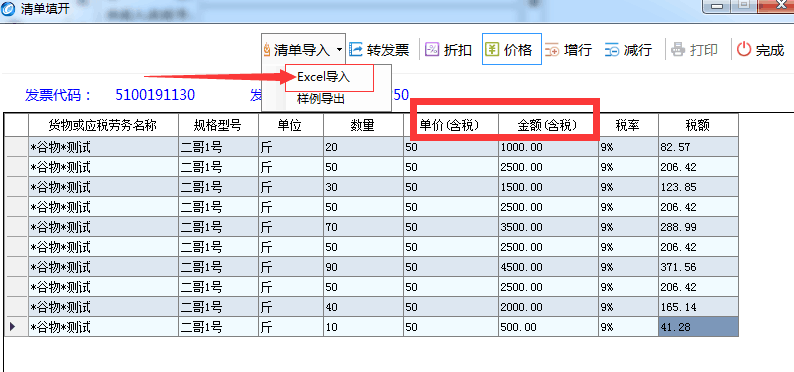Click the 数量 column header

[363, 125]
